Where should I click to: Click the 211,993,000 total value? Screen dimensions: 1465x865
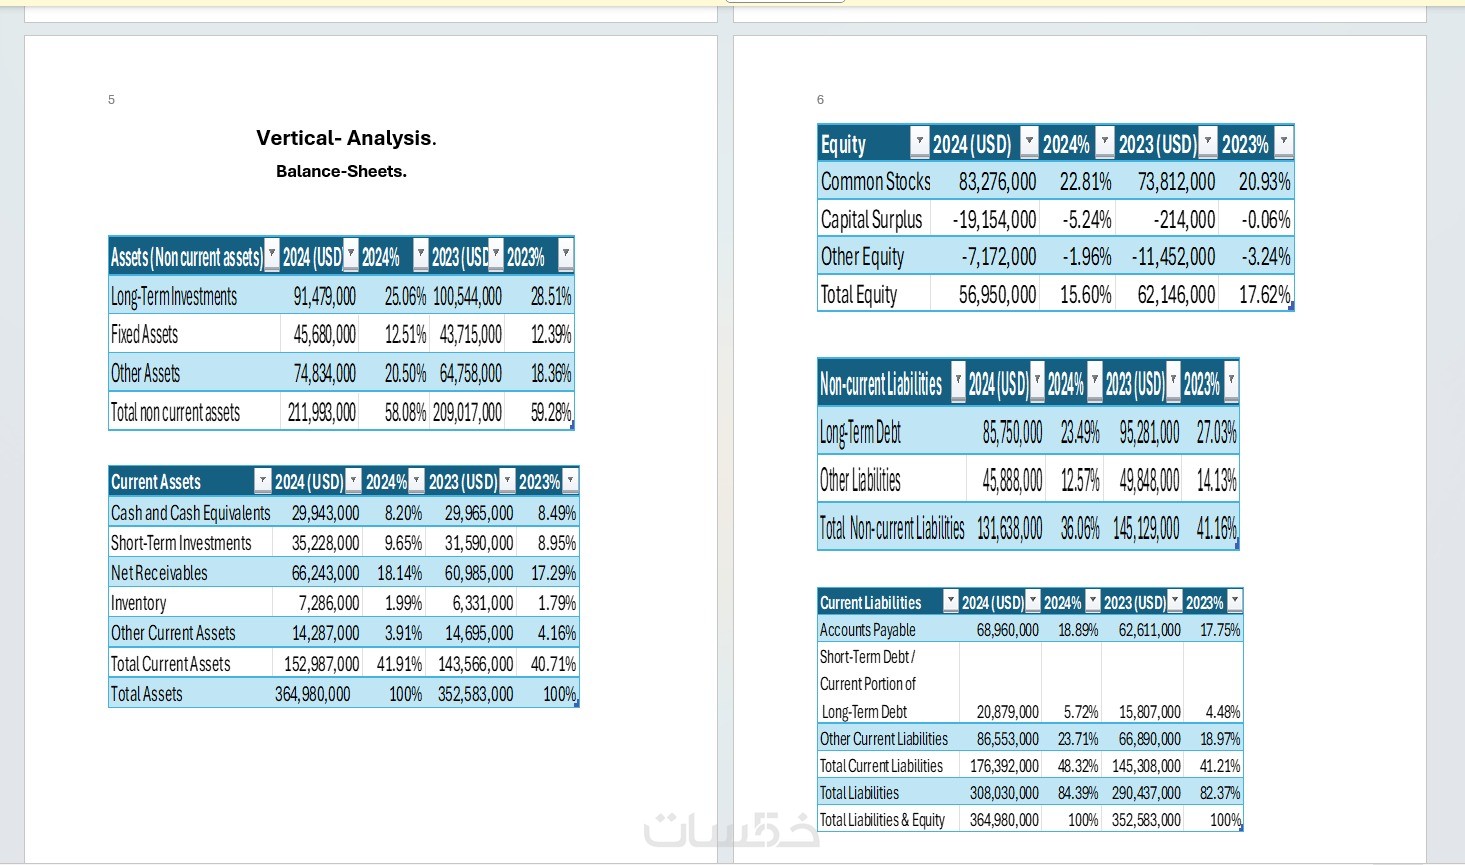(321, 412)
